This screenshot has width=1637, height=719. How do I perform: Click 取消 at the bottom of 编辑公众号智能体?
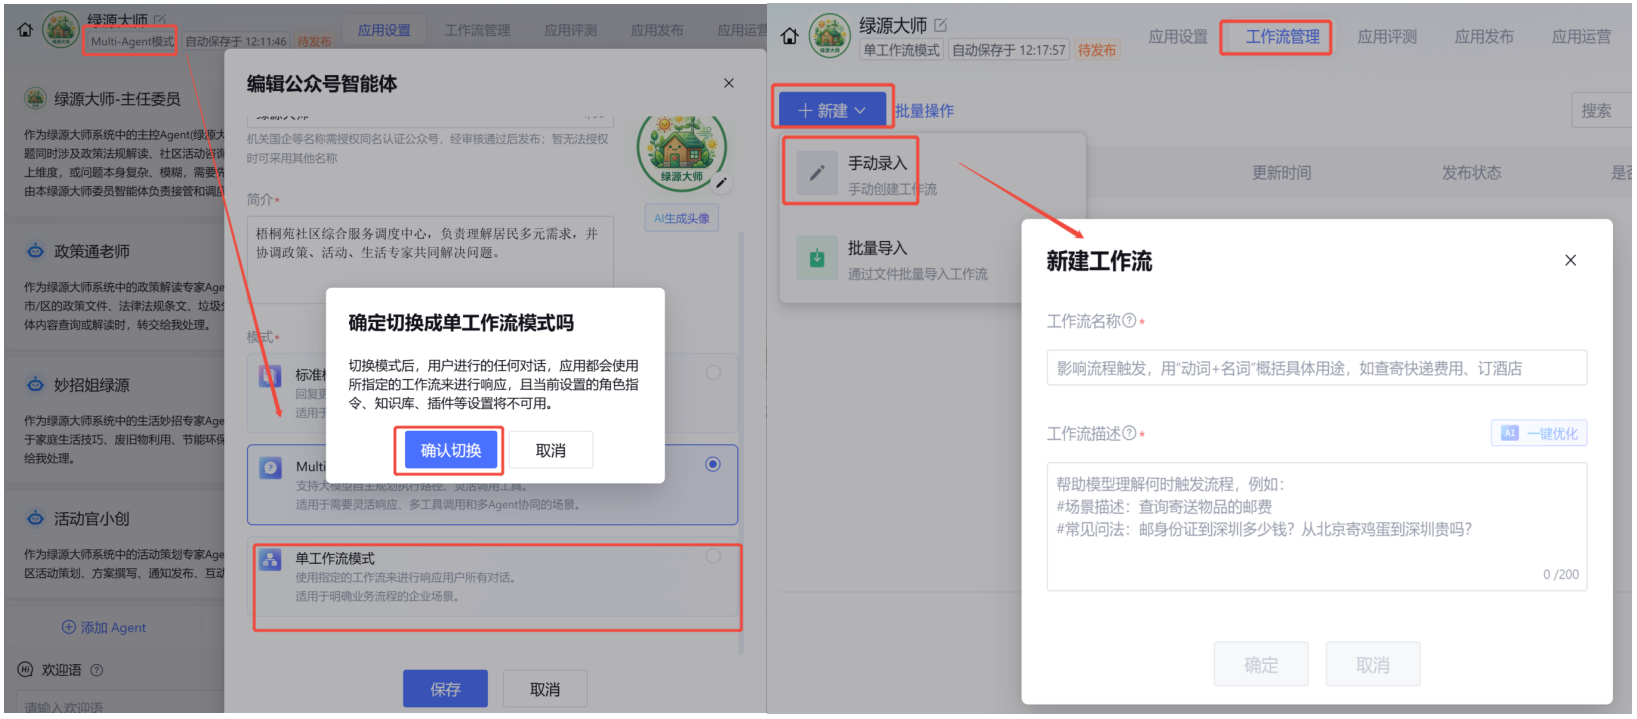tap(545, 689)
